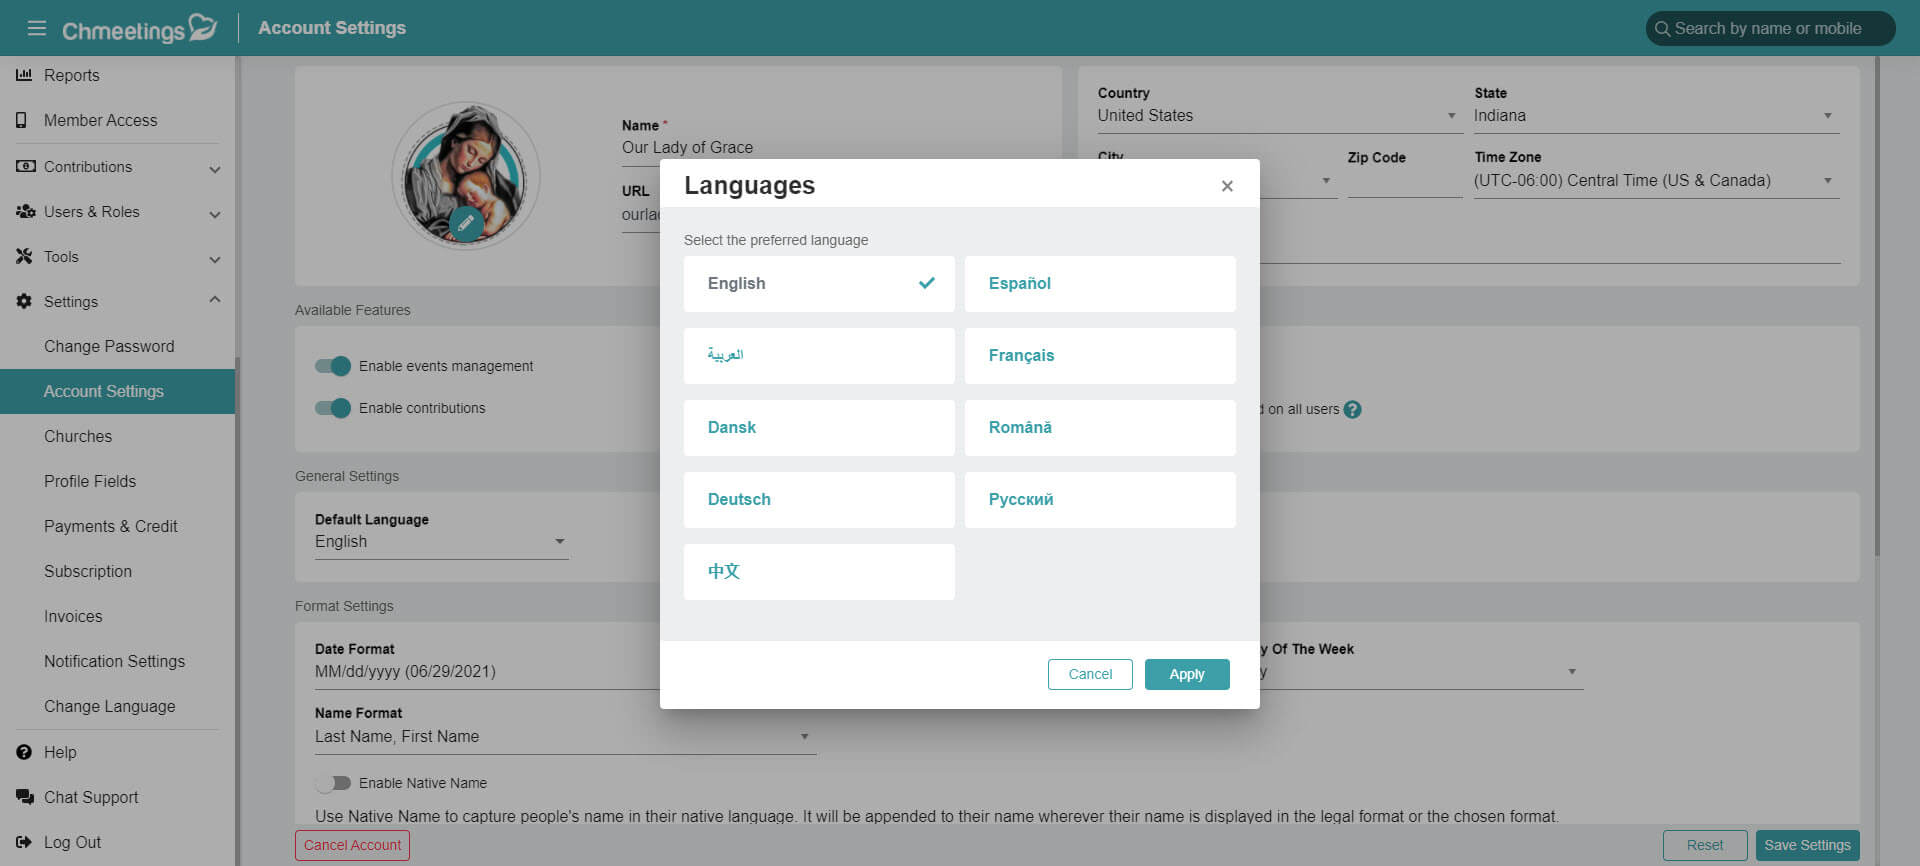The width and height of the screenshot is (1920, 866).
Task: Select Русский language option
Action: click(x=1100, y=500)
